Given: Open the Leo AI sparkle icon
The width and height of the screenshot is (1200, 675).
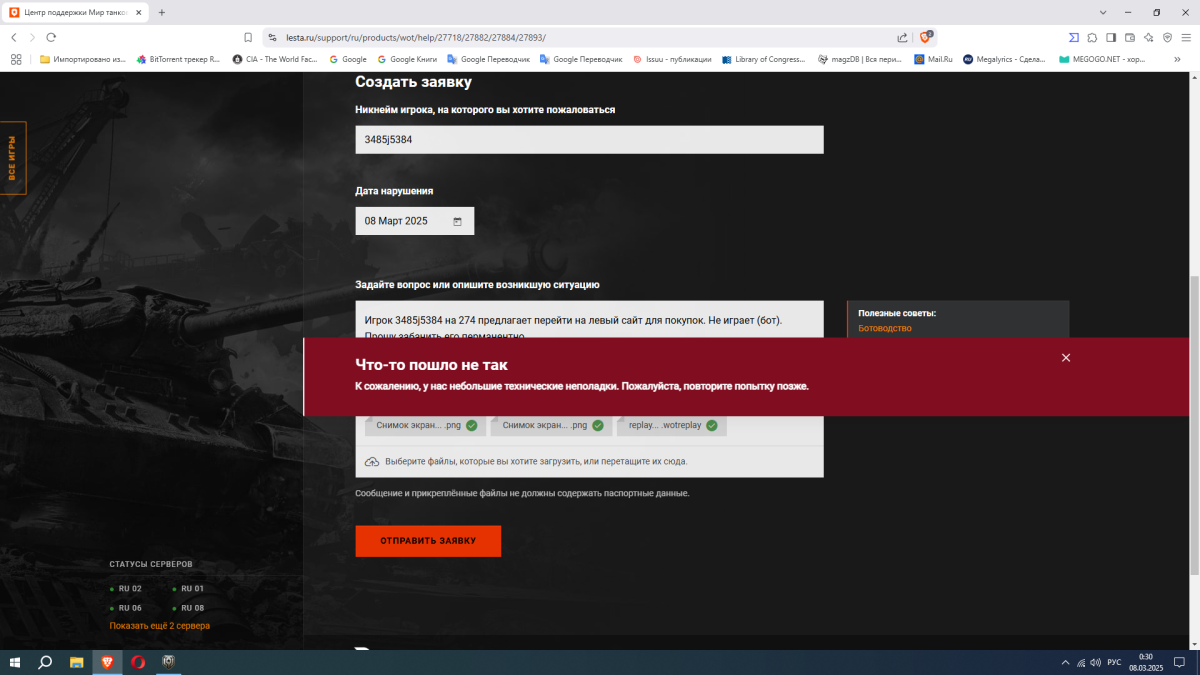Looking at the screenshot, I should pyautogui.click(x=1149, y=37).
